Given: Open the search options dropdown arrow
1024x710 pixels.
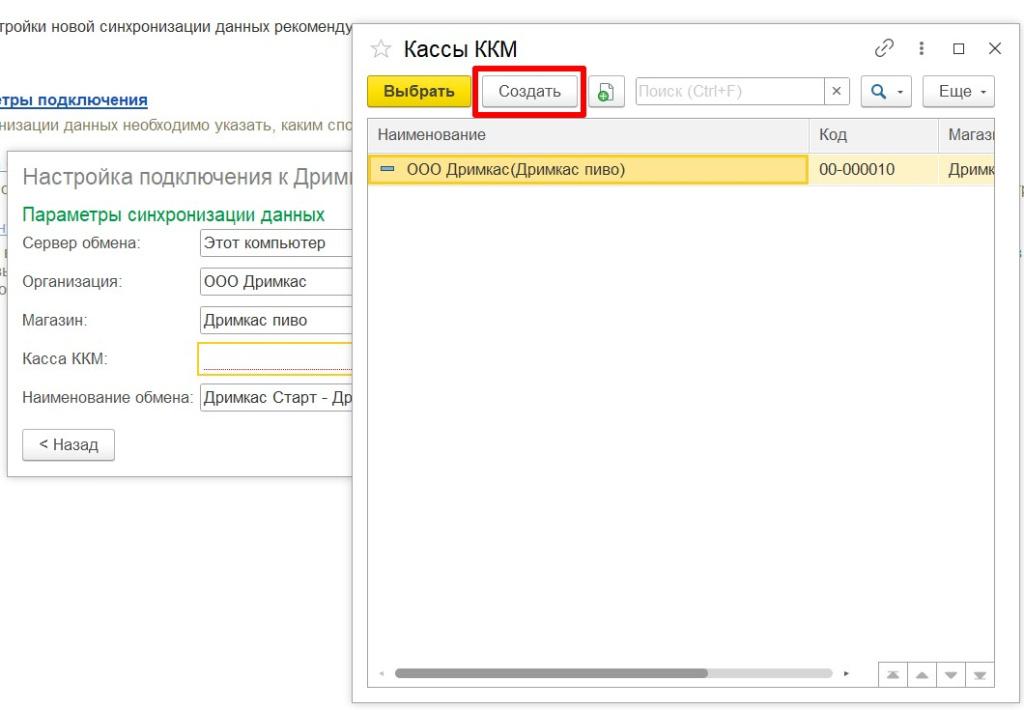Looking at the screenshot, I should [898, 91].
